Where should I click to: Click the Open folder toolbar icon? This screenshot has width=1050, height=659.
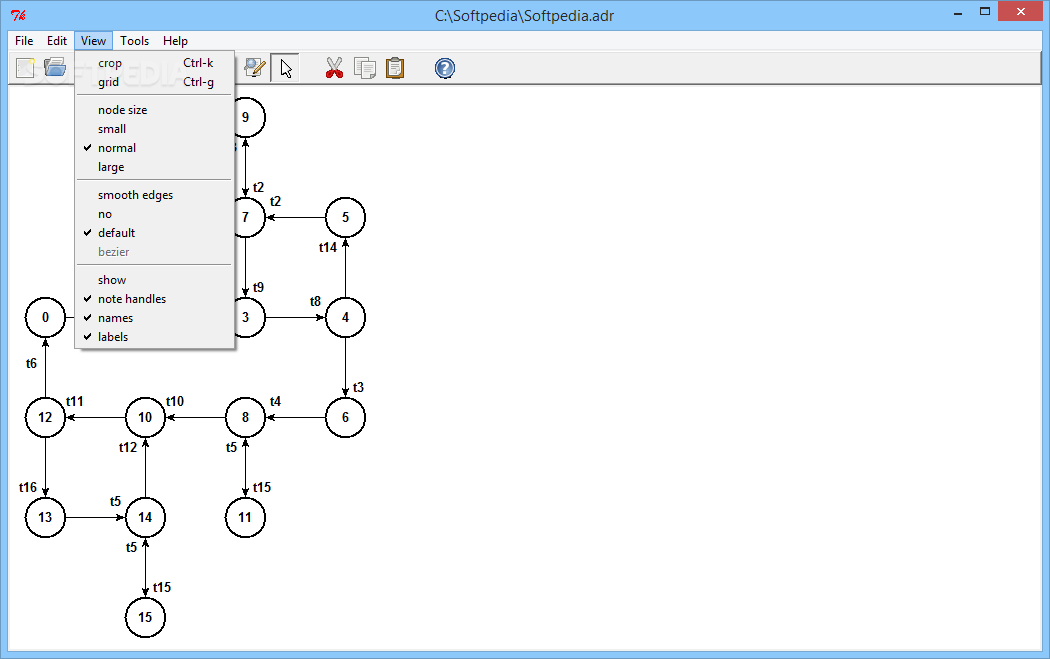point(55,68)
